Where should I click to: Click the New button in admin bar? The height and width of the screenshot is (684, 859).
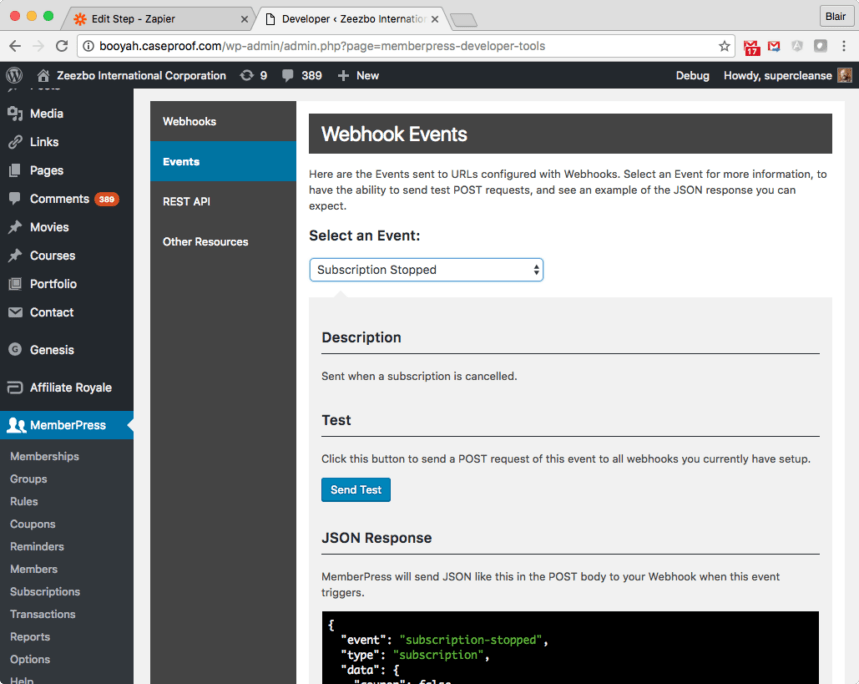[358, 76]
